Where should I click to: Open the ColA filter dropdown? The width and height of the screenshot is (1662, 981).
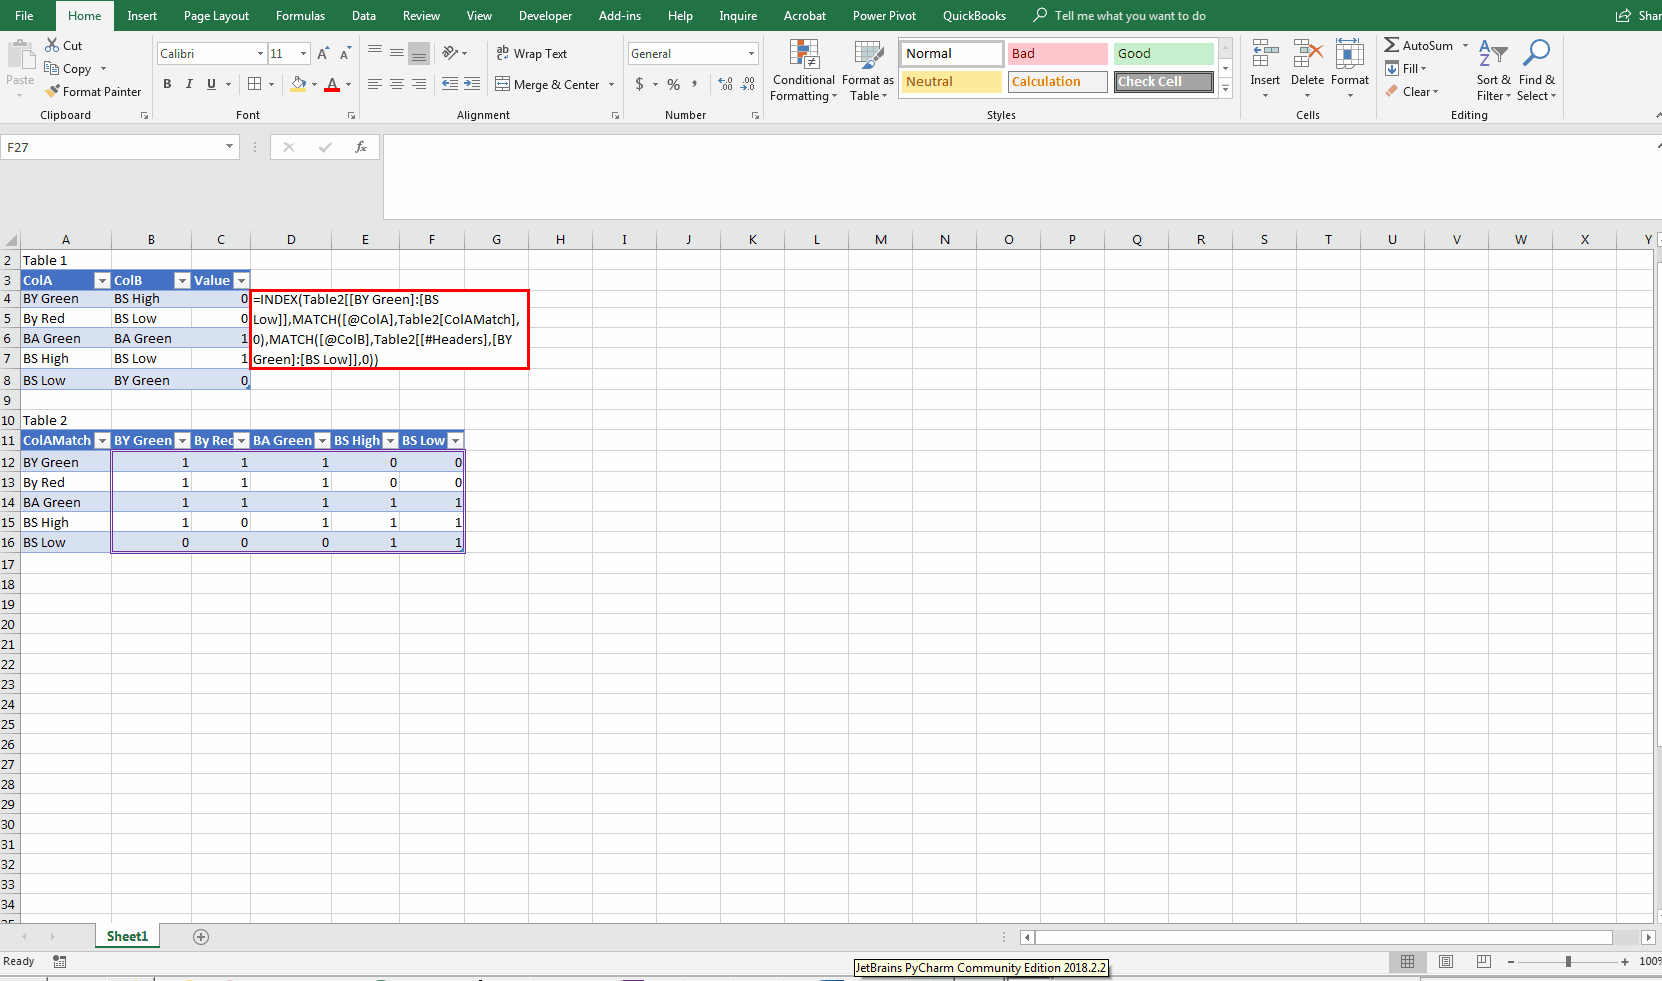click(100, 280)
